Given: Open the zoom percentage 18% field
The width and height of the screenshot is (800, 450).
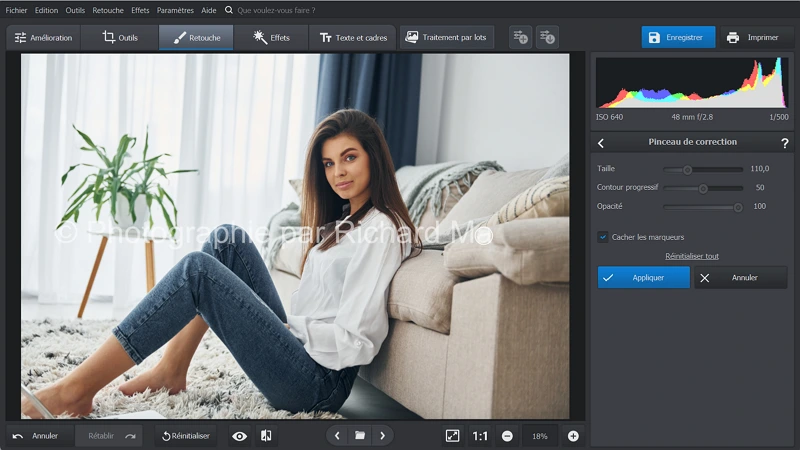Looking at the screenshot, I should click(x=540, y=436).
